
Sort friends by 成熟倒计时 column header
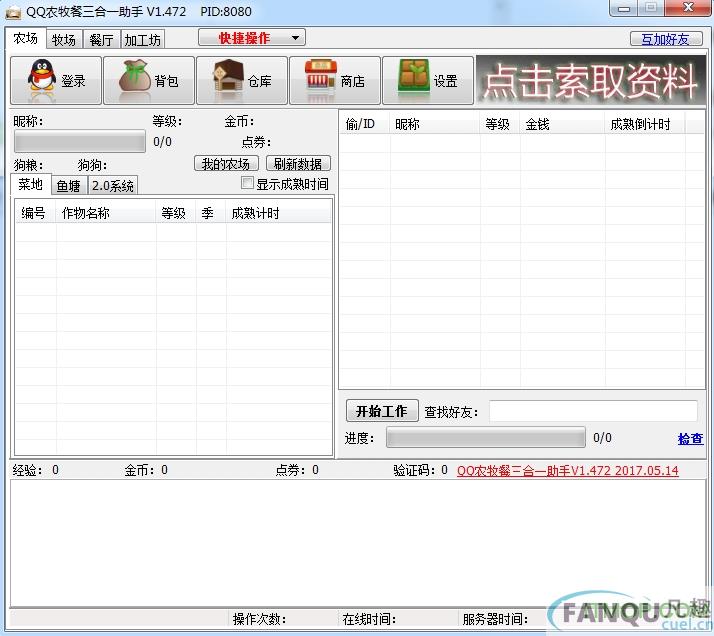[x=645, y=124]
